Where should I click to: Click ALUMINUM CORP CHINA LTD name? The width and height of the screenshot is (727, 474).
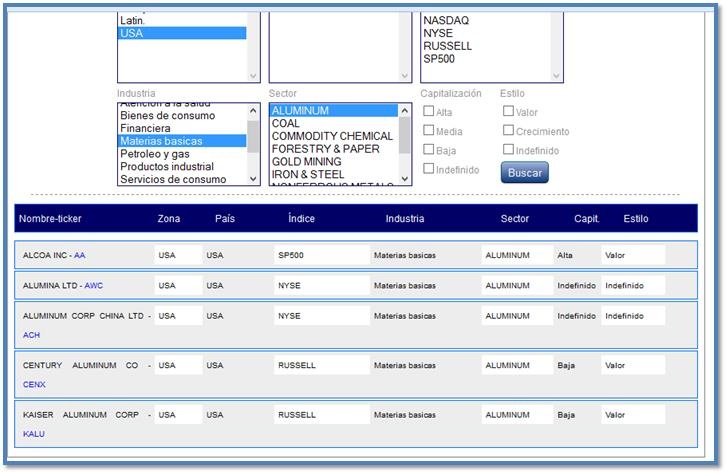[83, 316]
